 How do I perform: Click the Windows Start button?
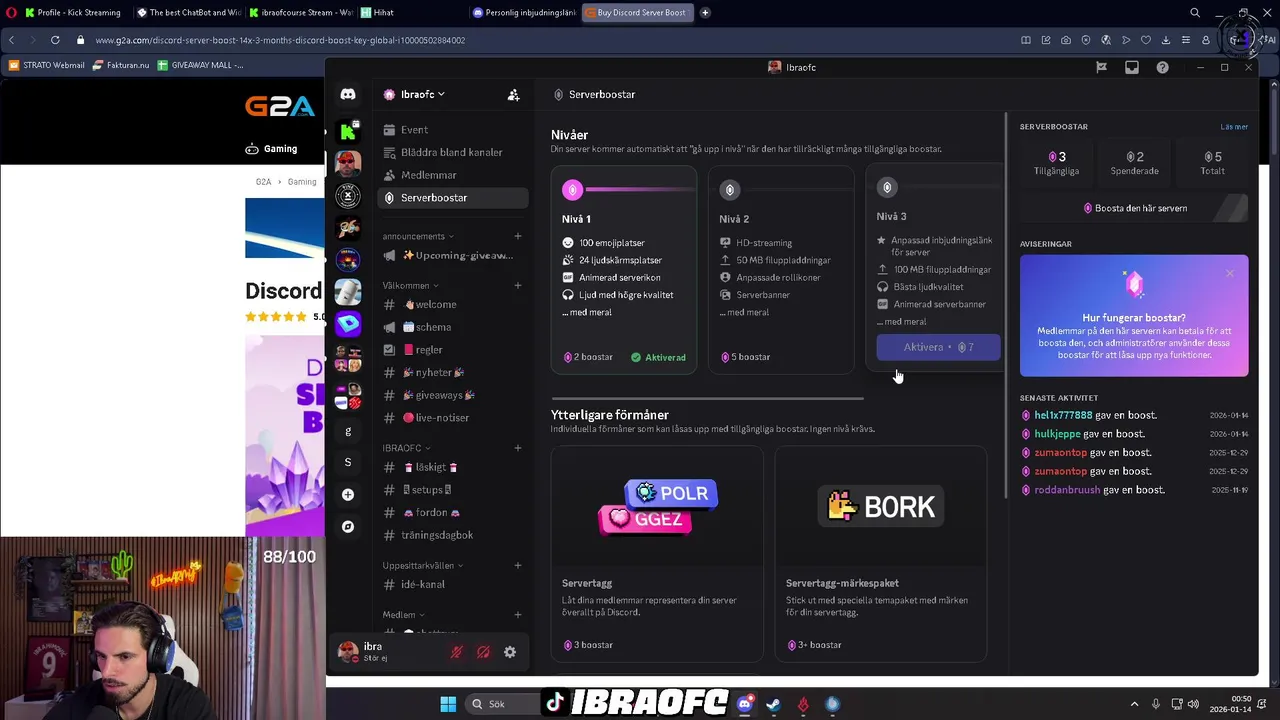click(x=448, y=704)
